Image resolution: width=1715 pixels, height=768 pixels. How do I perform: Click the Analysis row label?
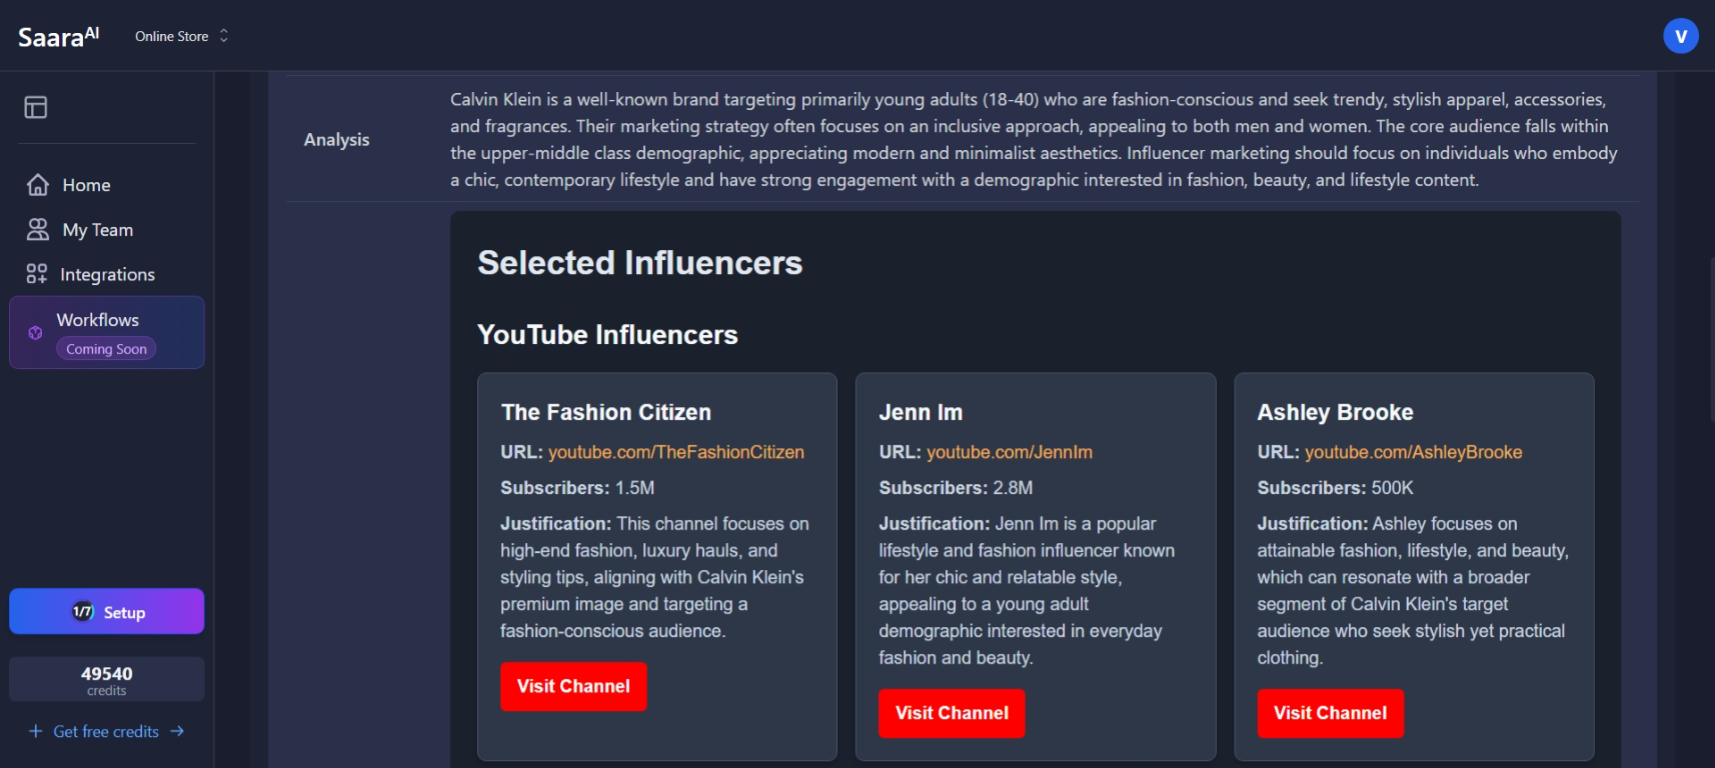click(337, 140)
